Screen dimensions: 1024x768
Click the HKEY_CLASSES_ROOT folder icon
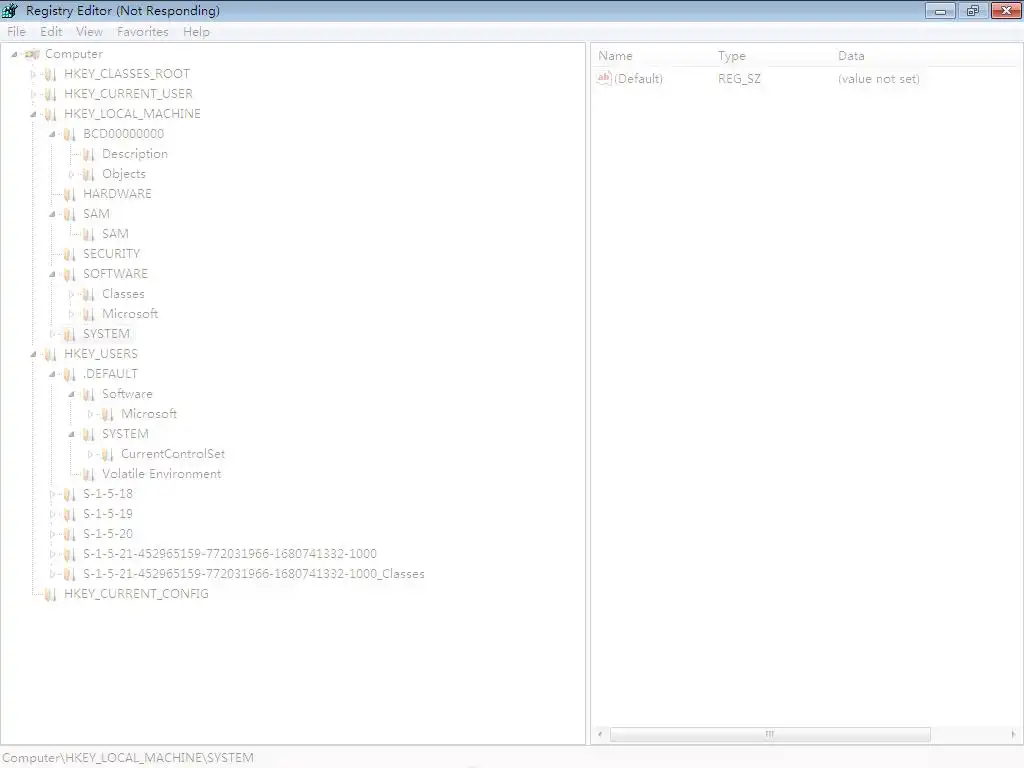click(x=50, y=74)
